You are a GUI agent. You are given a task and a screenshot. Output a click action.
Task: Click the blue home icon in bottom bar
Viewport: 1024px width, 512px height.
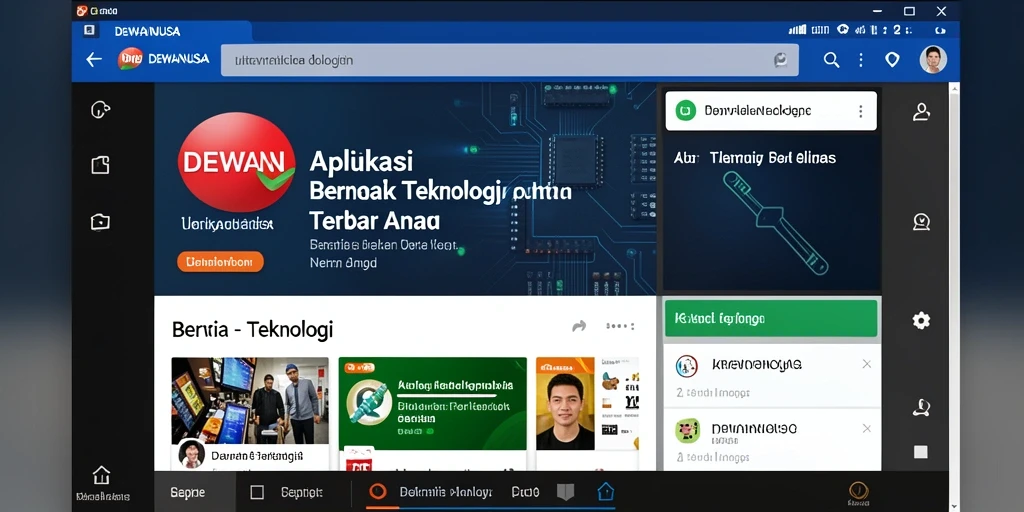pyautogui.click(x=606, y=491)
